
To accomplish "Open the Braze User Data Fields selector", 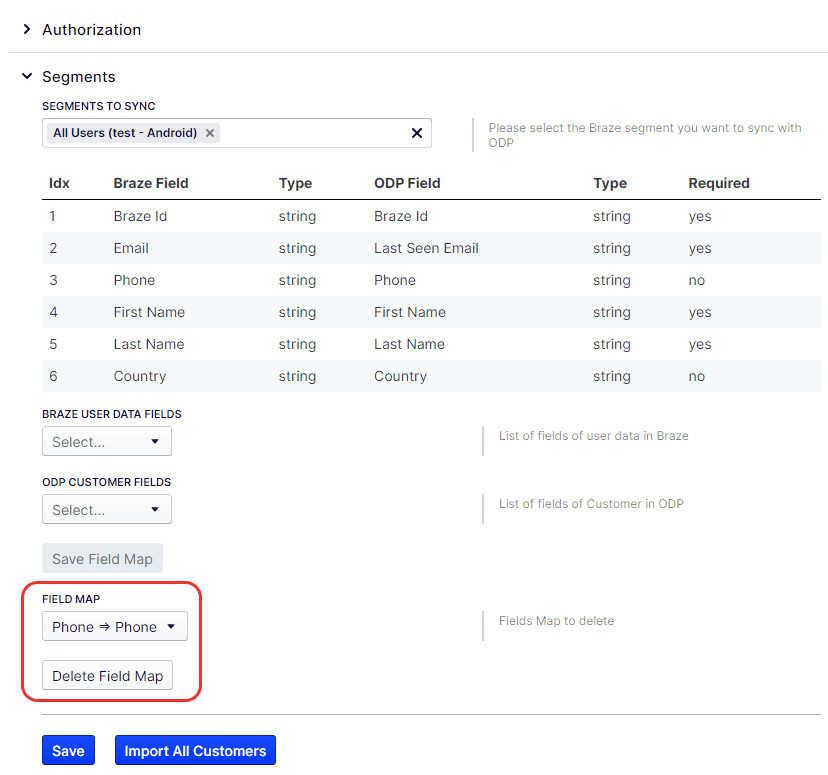I will click(107, 441).
